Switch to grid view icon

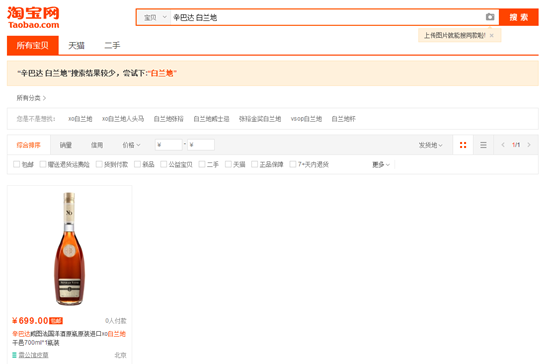click(463, 145)
